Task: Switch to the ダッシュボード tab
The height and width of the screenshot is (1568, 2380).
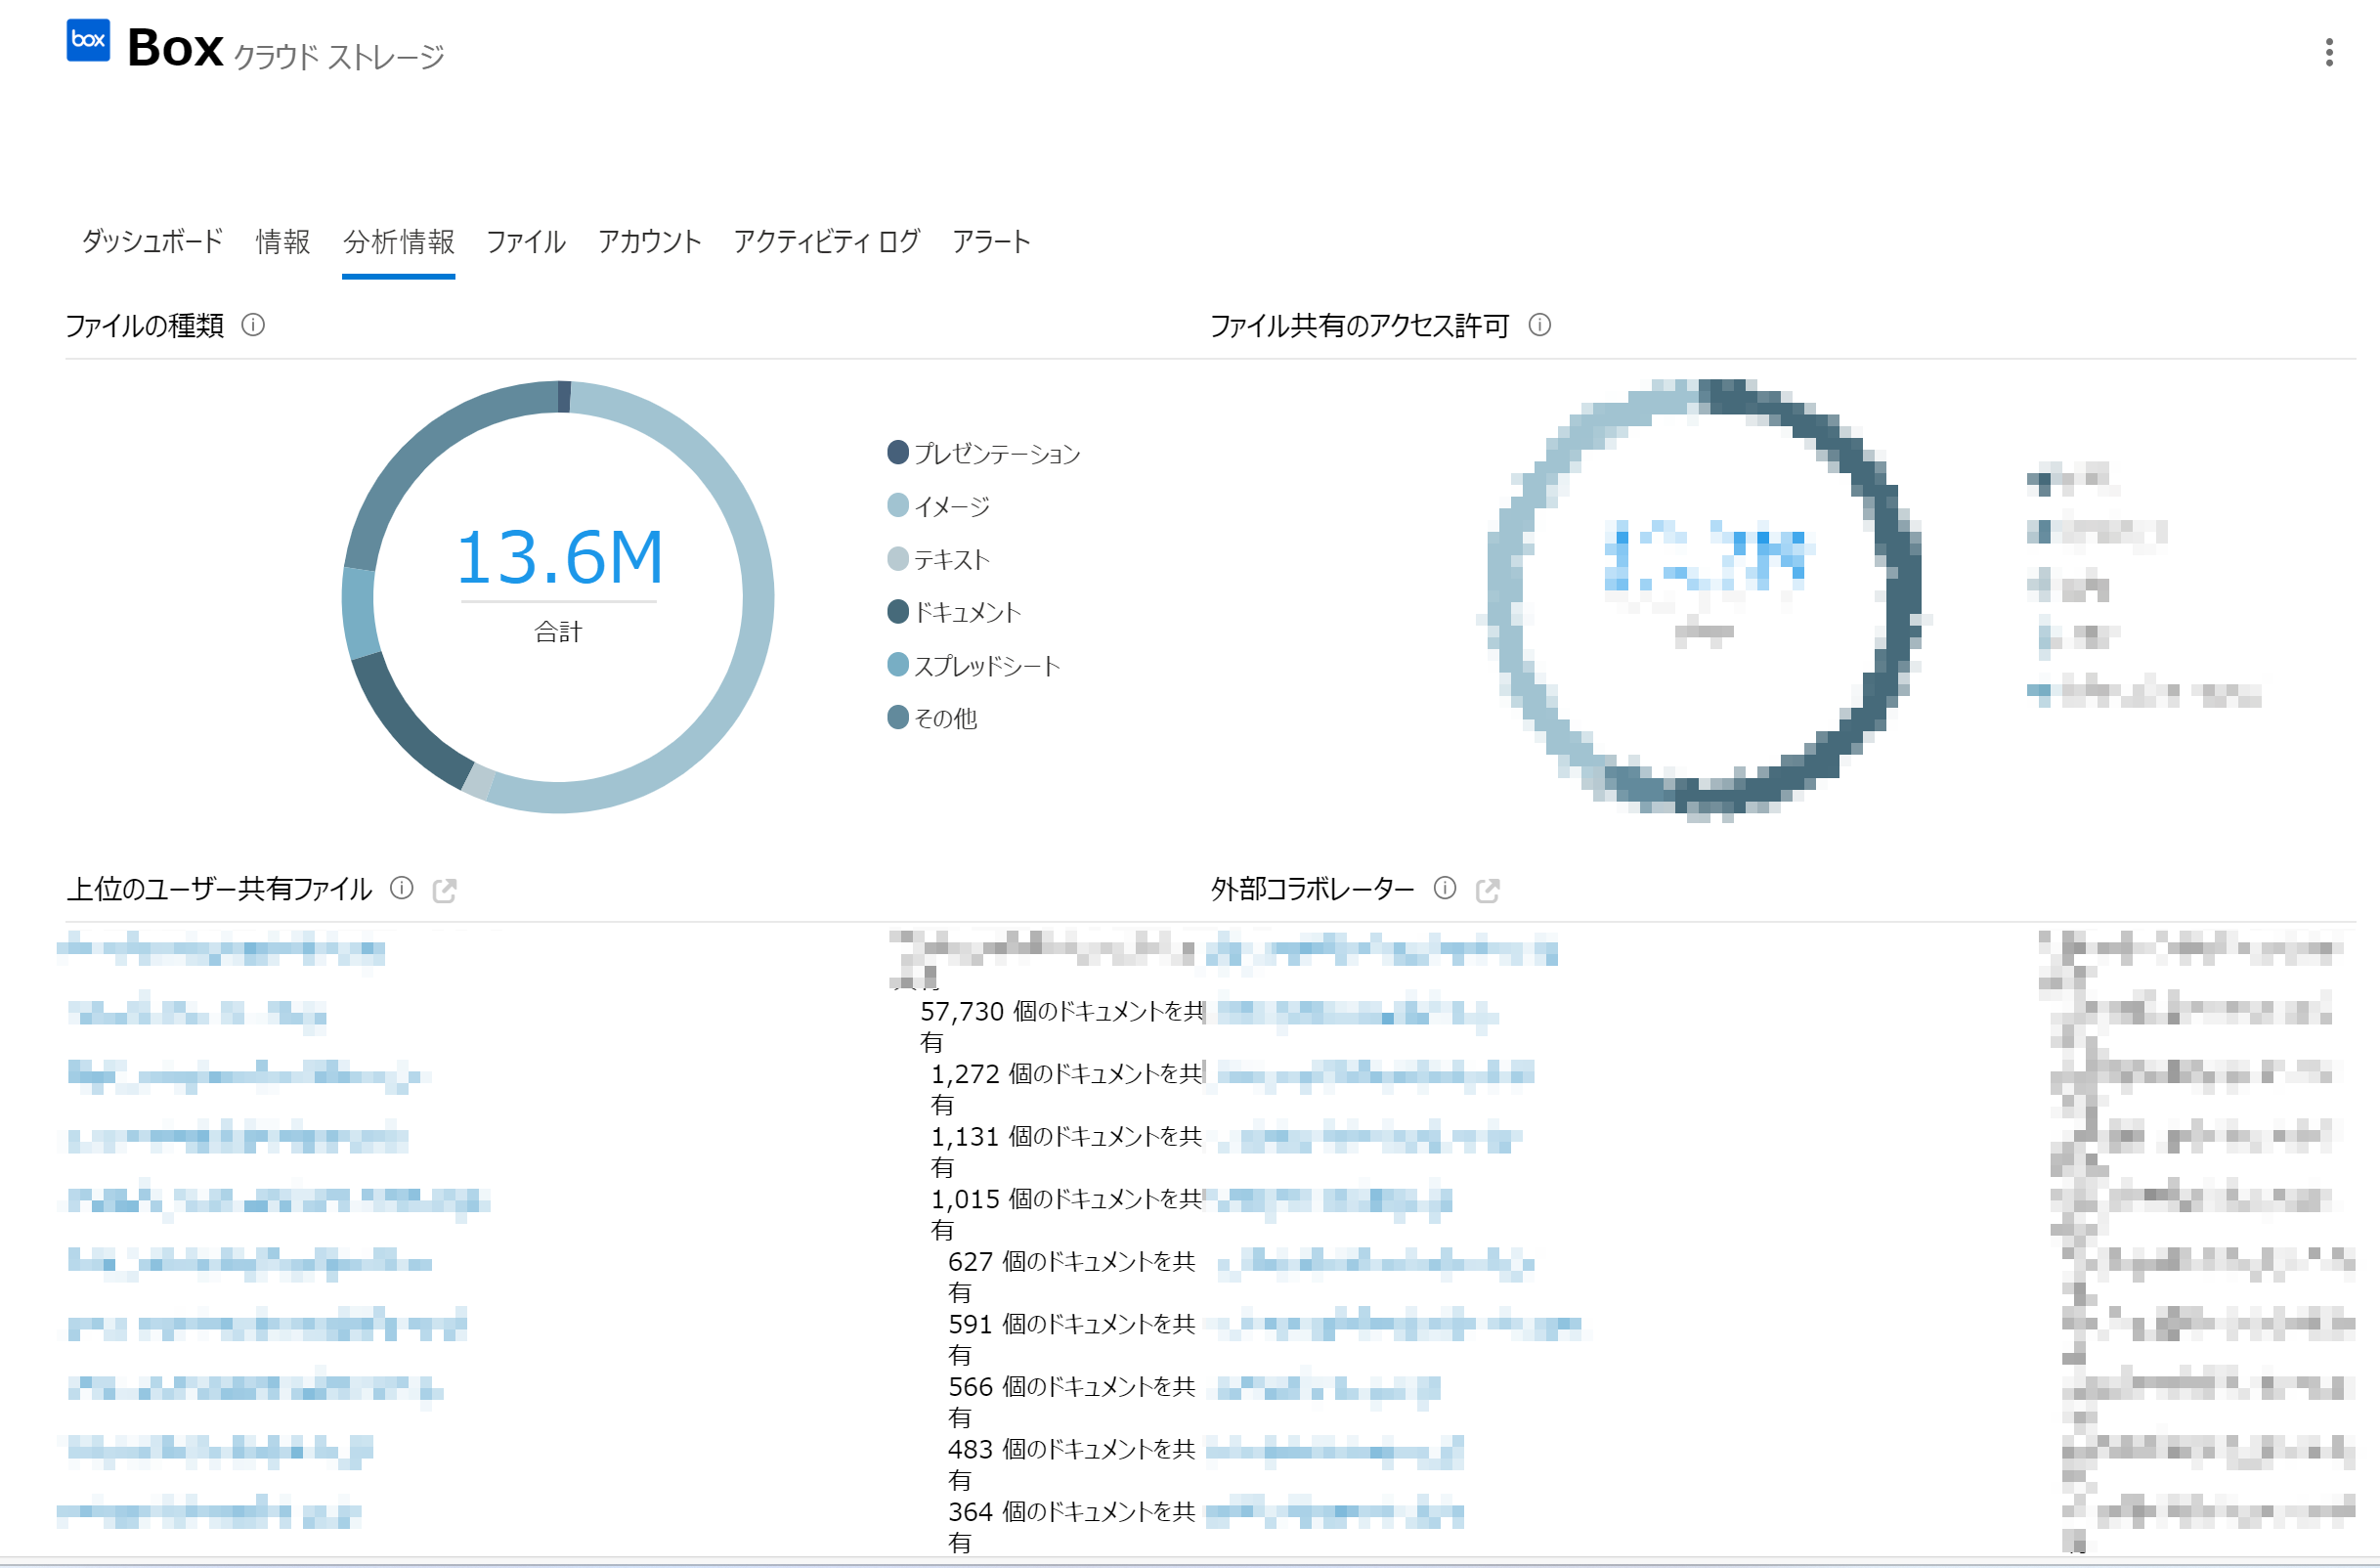Action: [x=152, y=242]
